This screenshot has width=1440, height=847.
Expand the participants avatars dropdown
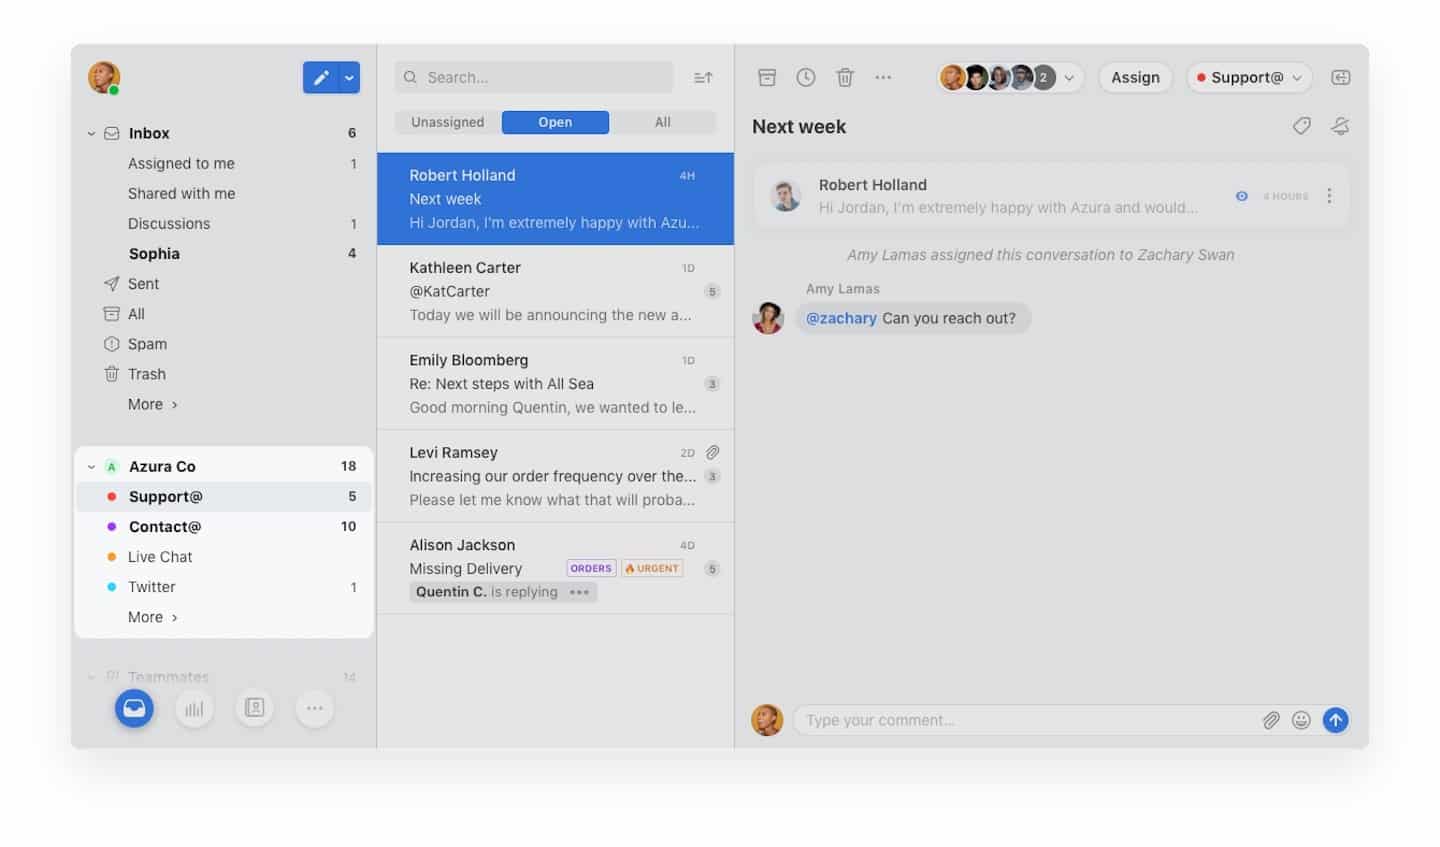pyautogui.click(x=1069, y=77)
